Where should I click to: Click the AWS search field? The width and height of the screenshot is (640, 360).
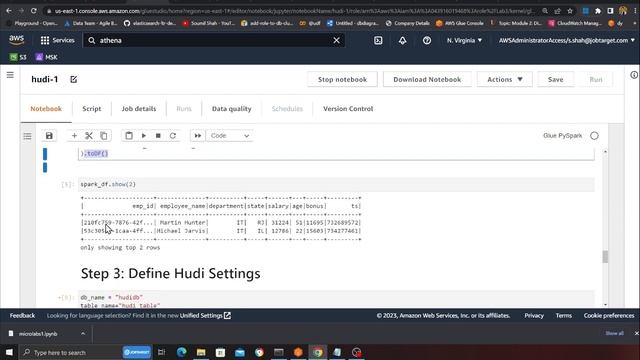214,40
